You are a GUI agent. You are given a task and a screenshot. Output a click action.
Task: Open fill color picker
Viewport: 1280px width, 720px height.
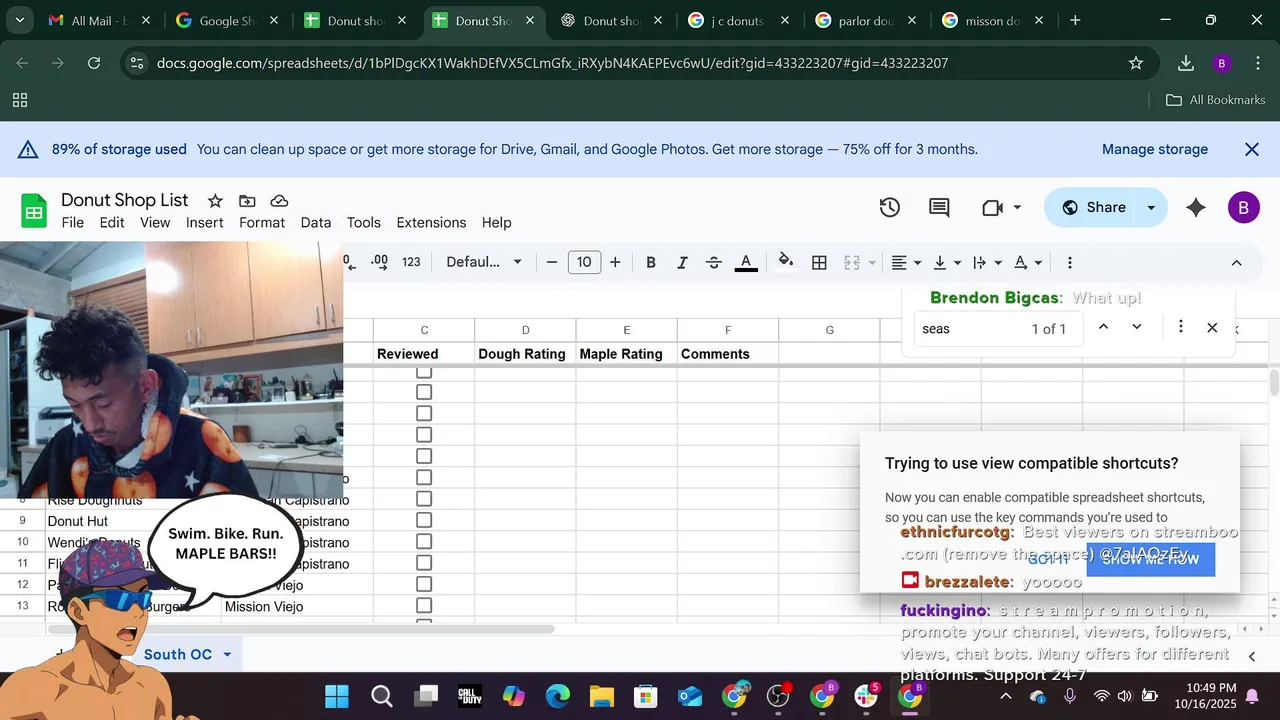(786, 262)
